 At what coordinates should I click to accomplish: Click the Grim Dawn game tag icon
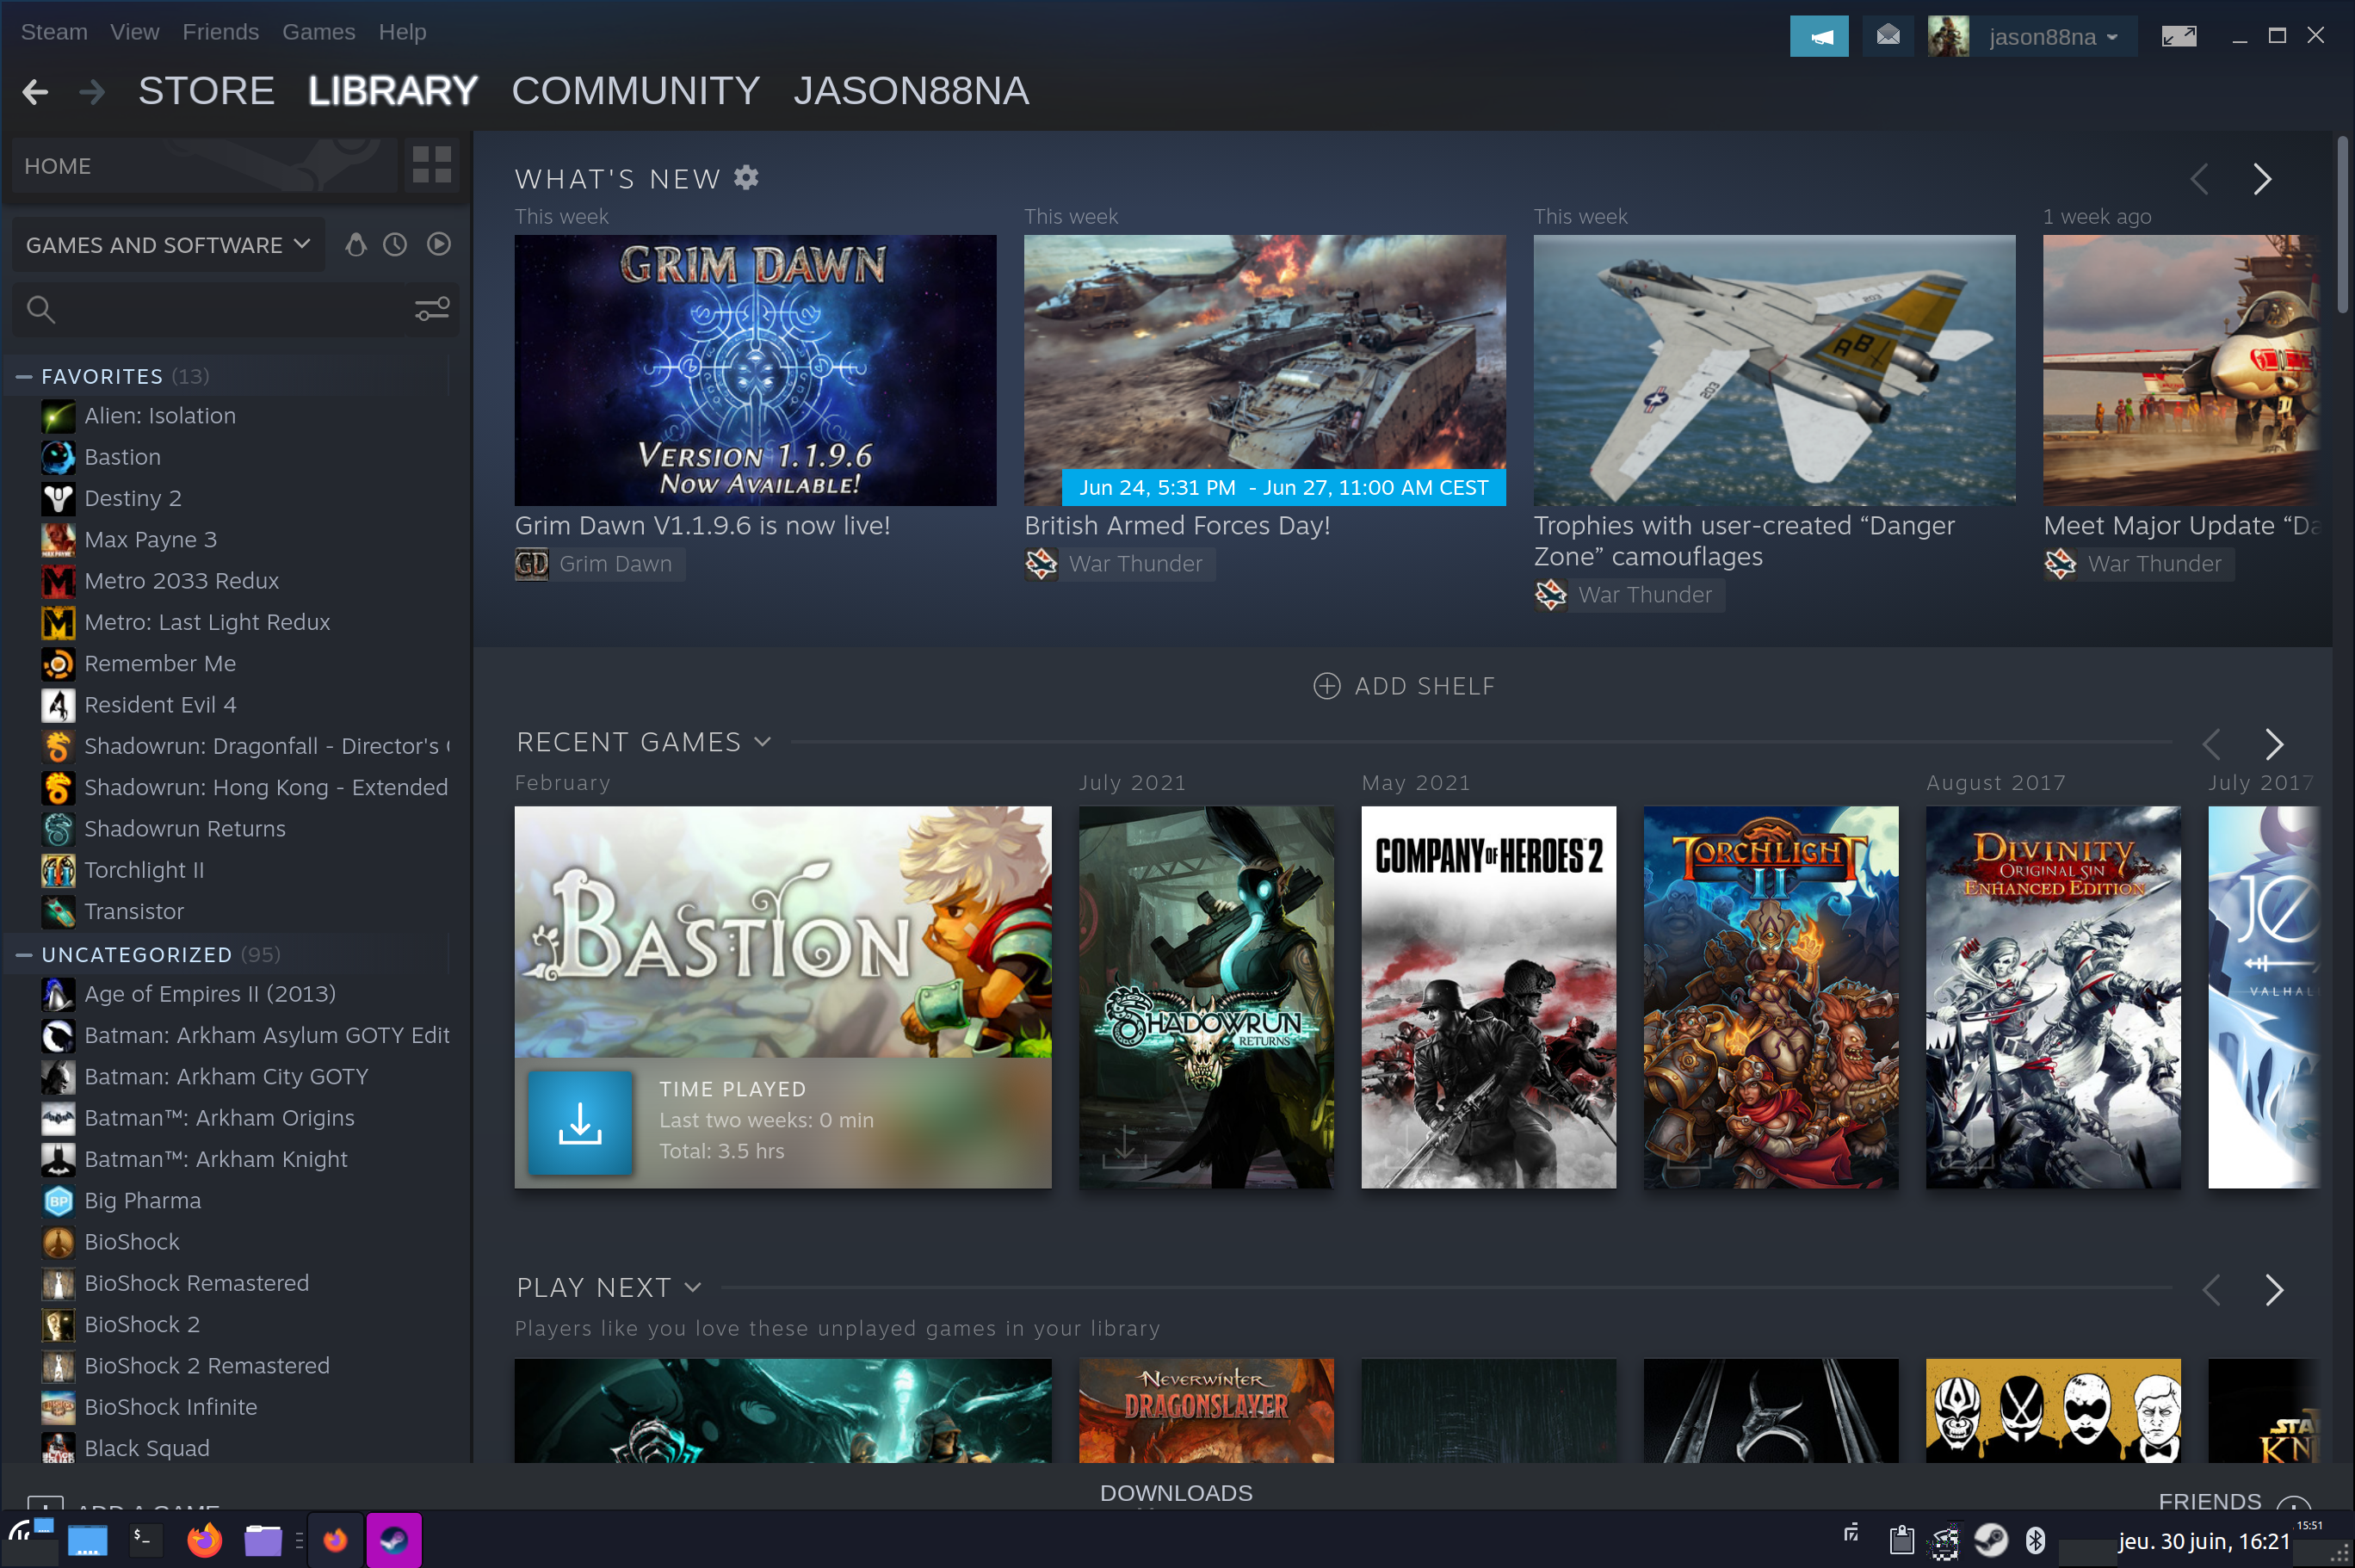[531, 564]
